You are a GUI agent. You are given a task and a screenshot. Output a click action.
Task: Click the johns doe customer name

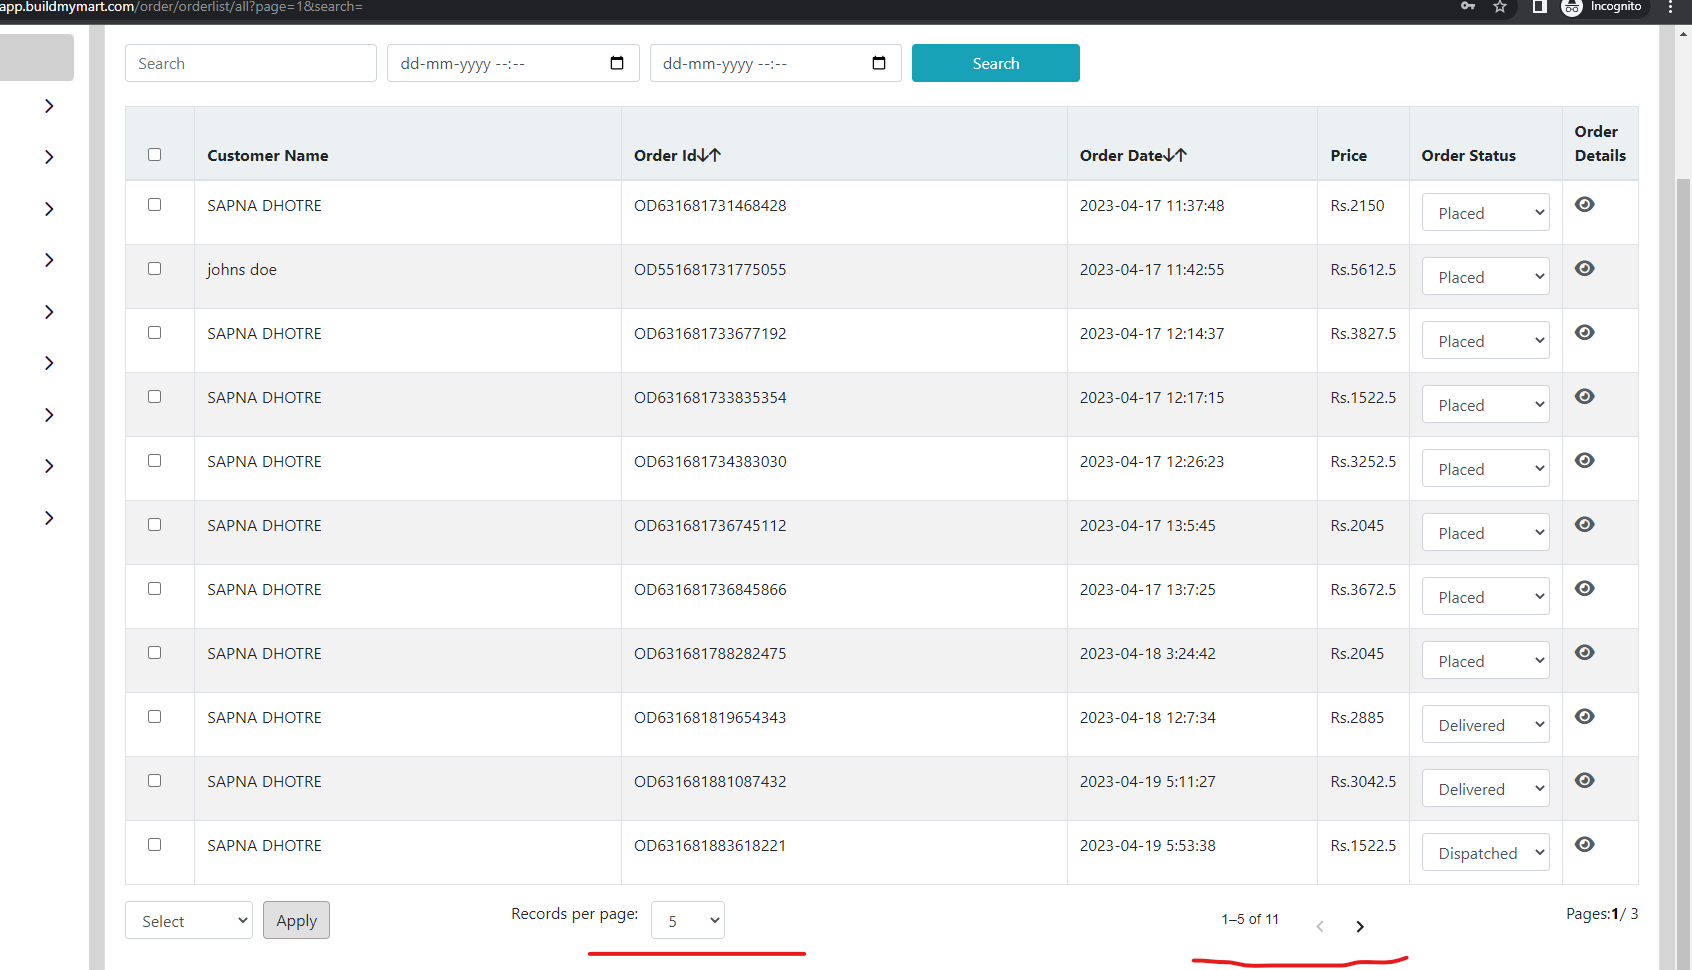point(242,269)
